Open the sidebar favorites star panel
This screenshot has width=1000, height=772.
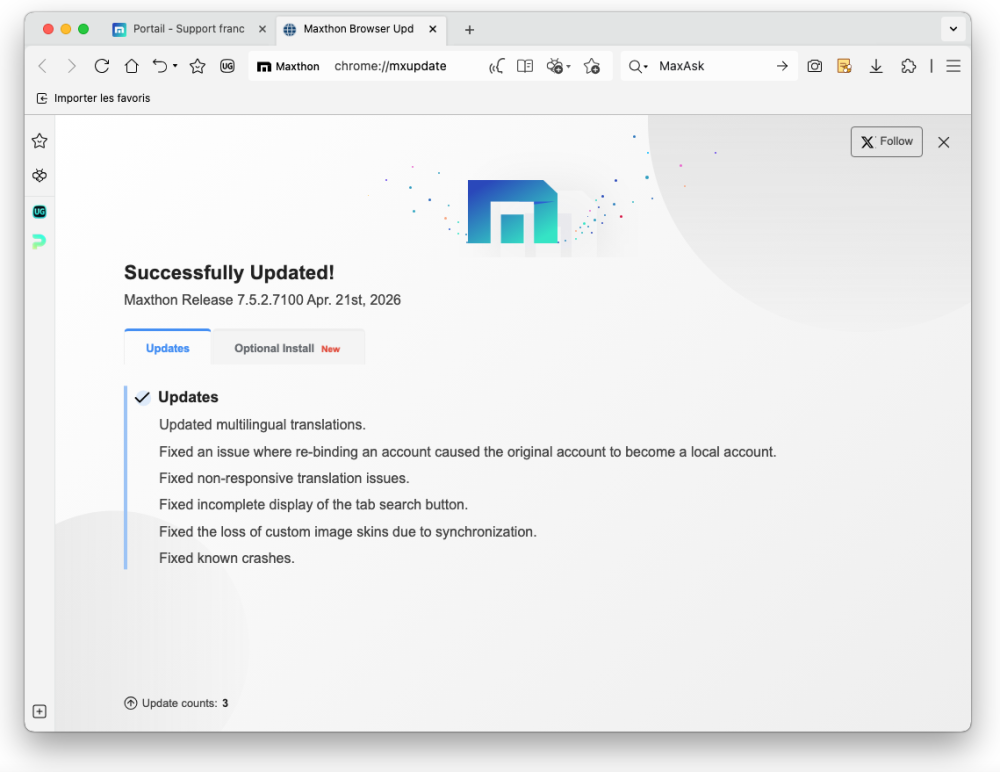pos(40,141)
